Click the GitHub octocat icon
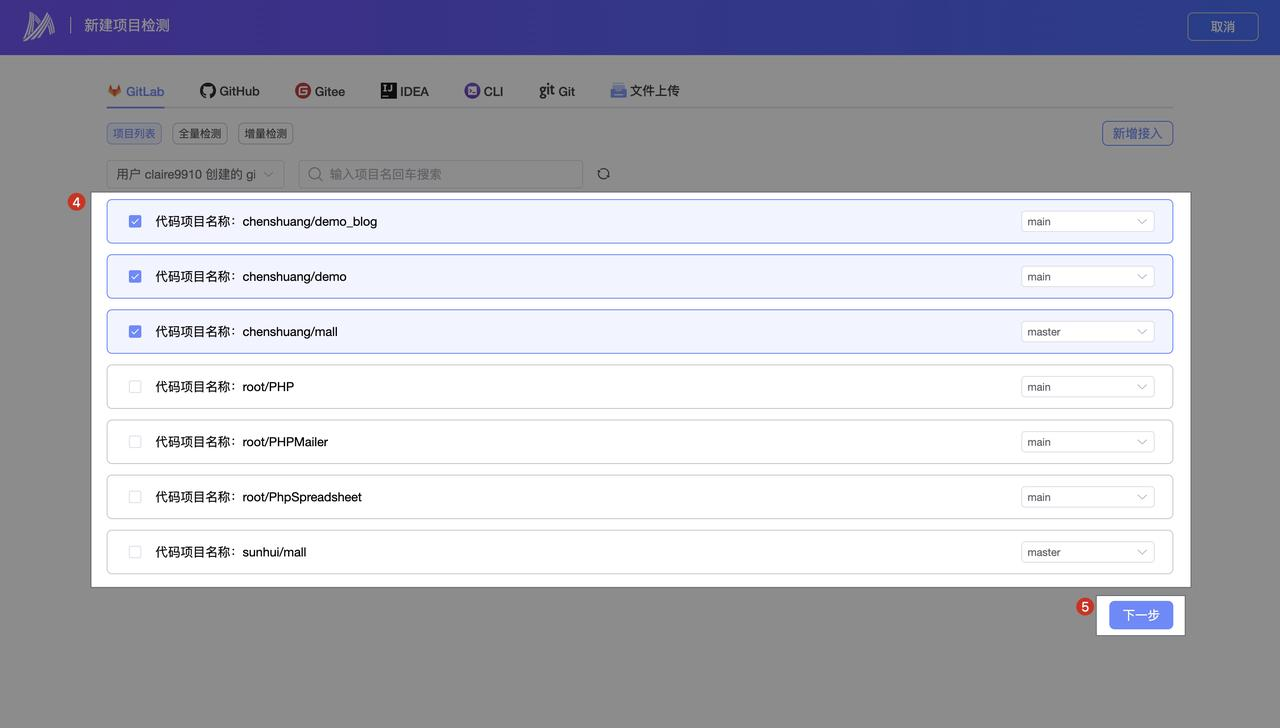Image resolution: width=1280 pixels, height=728 pixels. pyautogui.click(x=208, y=91)
